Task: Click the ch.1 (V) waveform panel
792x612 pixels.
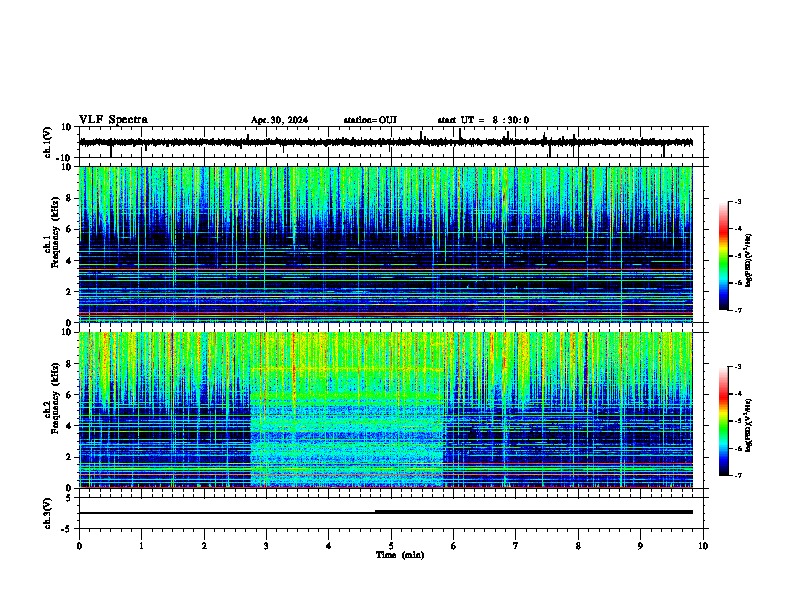Action: (391, 142)
